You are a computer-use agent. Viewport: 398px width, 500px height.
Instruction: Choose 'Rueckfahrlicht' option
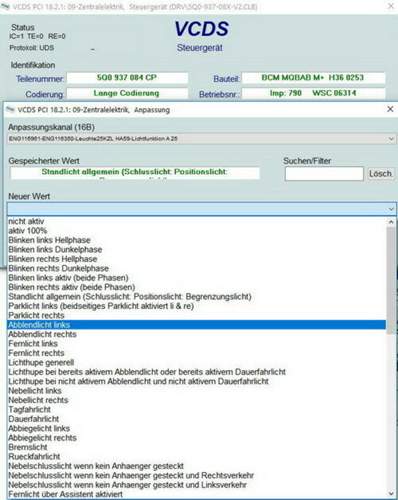pyautogui.click(x=197, y=456)
